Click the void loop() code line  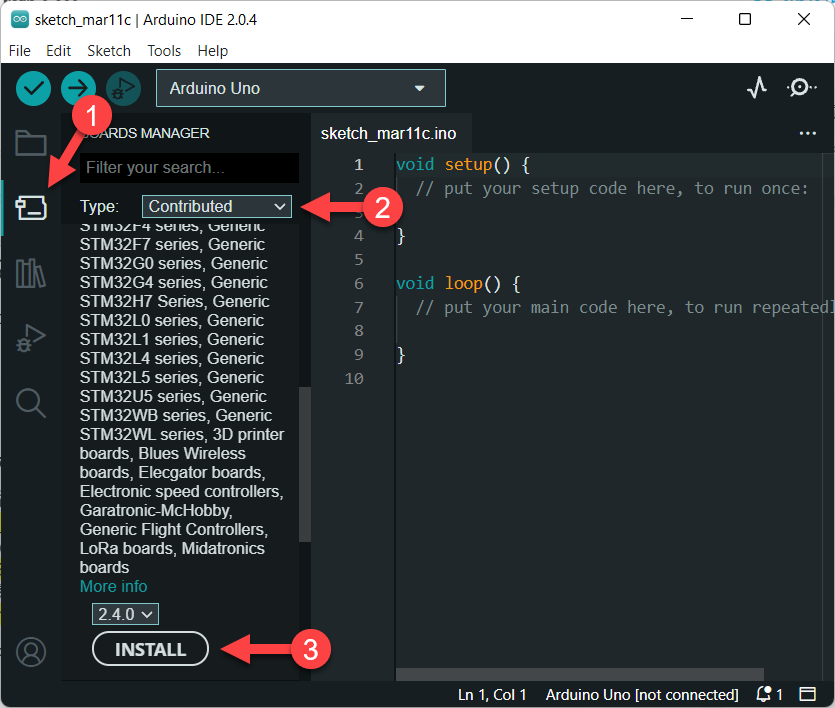pos(458,283)
